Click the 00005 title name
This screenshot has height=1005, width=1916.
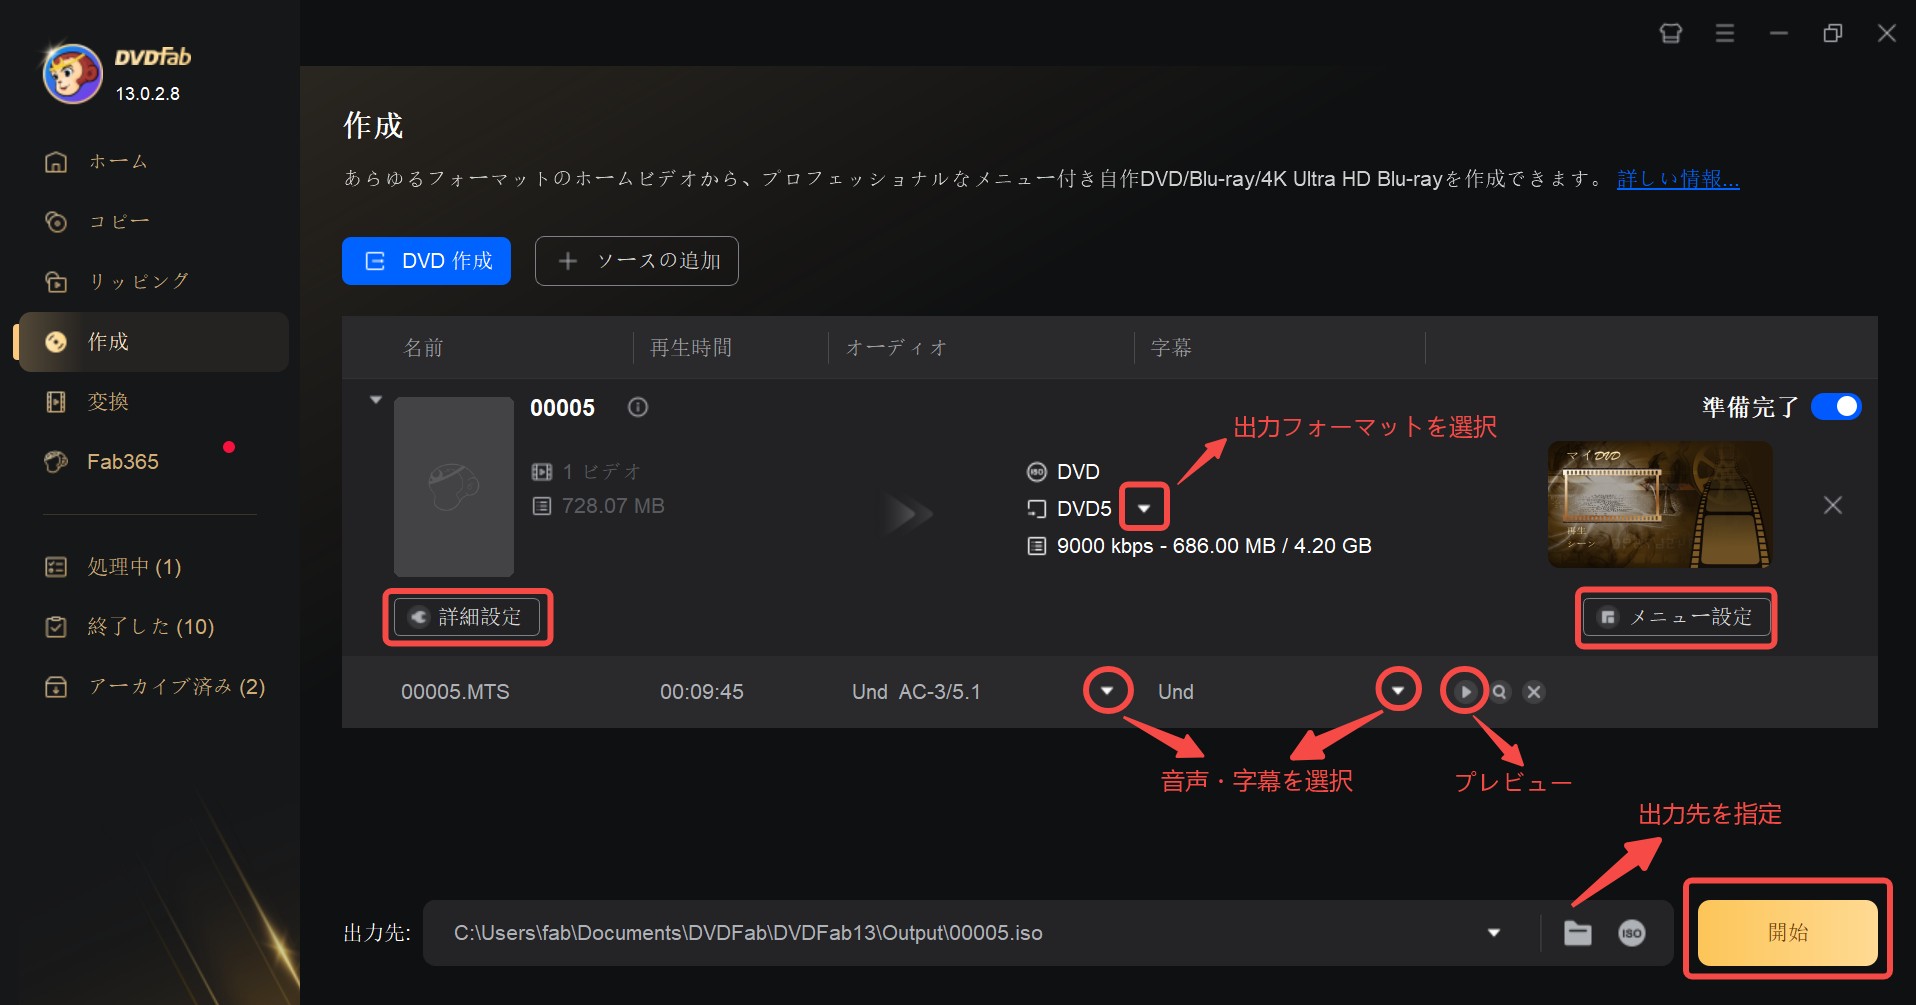click(x=562, y=408)
